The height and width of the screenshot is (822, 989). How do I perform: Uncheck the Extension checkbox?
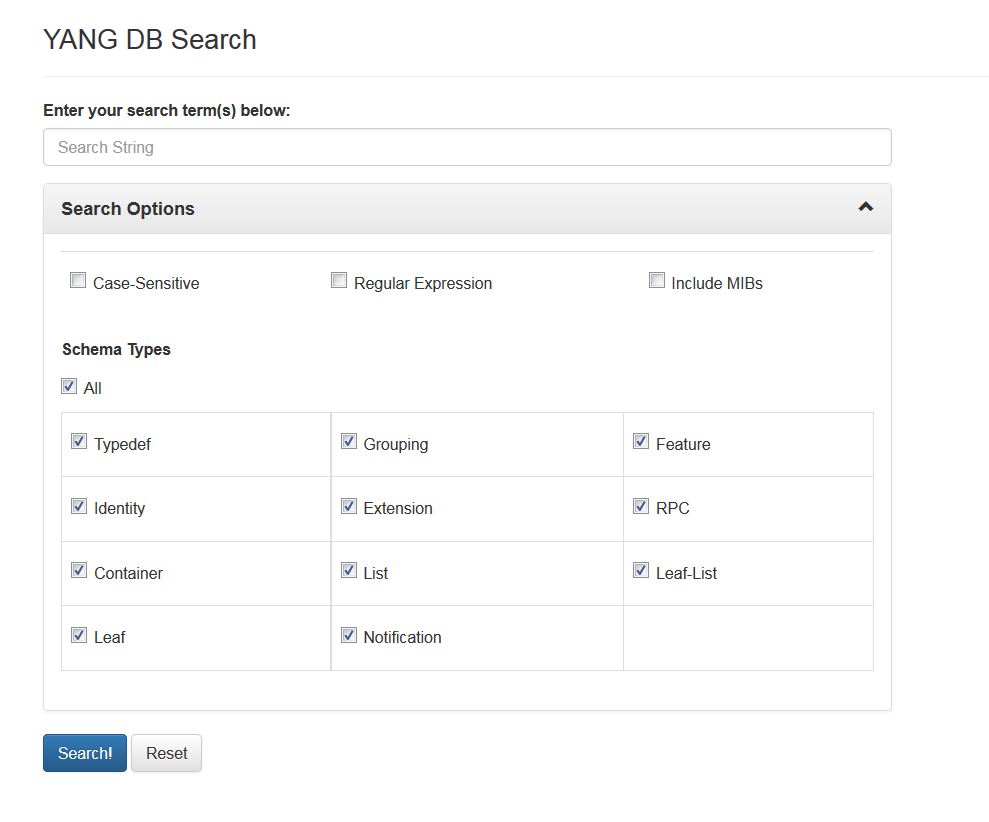pyautogui.click(x=349, y=506)
